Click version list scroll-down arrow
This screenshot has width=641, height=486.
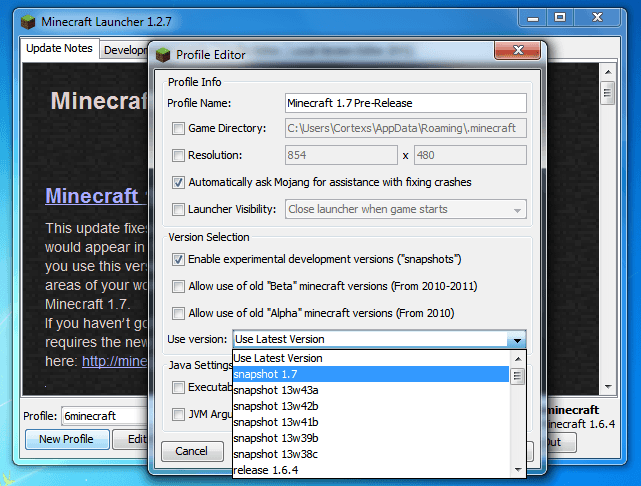[x=518, y=470]
